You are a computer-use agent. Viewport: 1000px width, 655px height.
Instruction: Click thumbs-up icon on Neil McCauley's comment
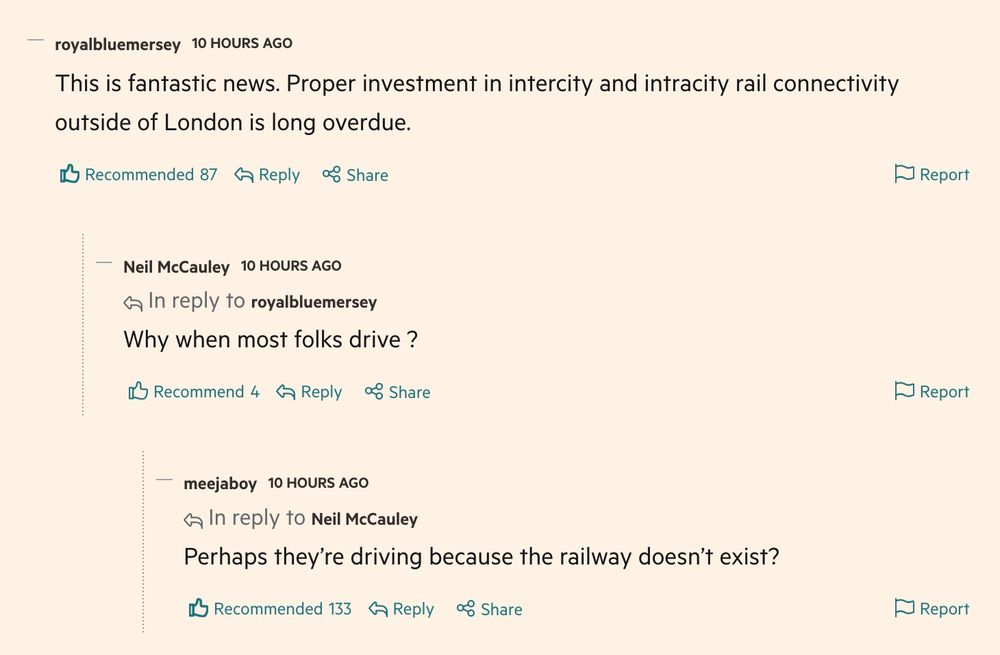pos(138,391)
